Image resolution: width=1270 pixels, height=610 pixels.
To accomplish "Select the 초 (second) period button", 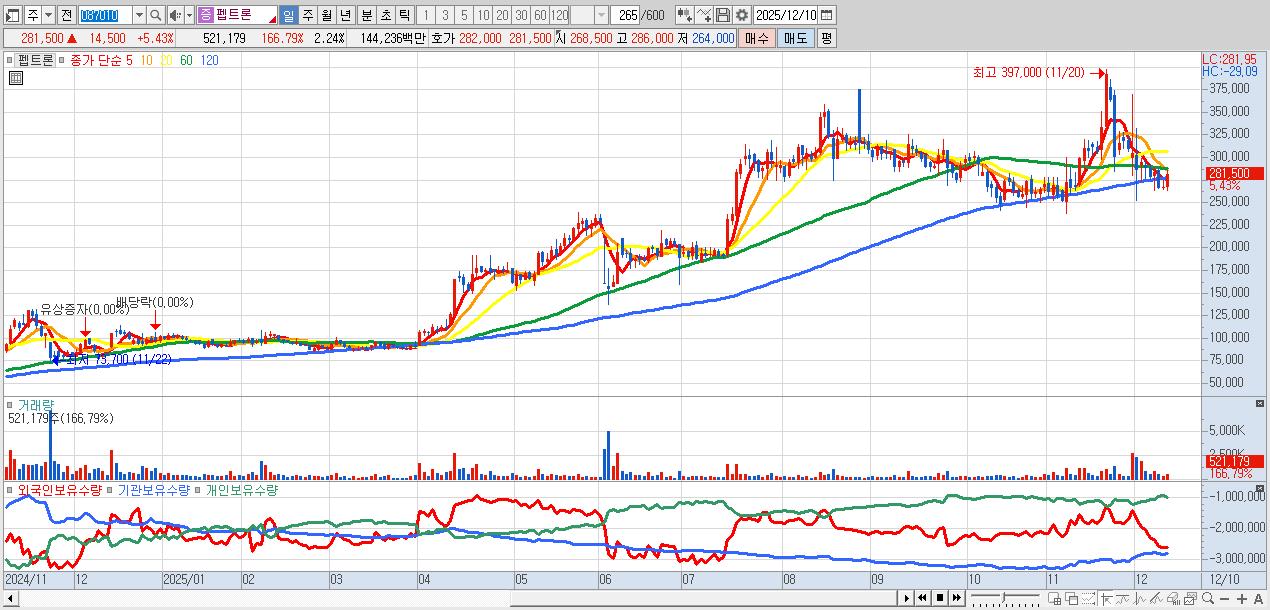I will tap(385, 15).
